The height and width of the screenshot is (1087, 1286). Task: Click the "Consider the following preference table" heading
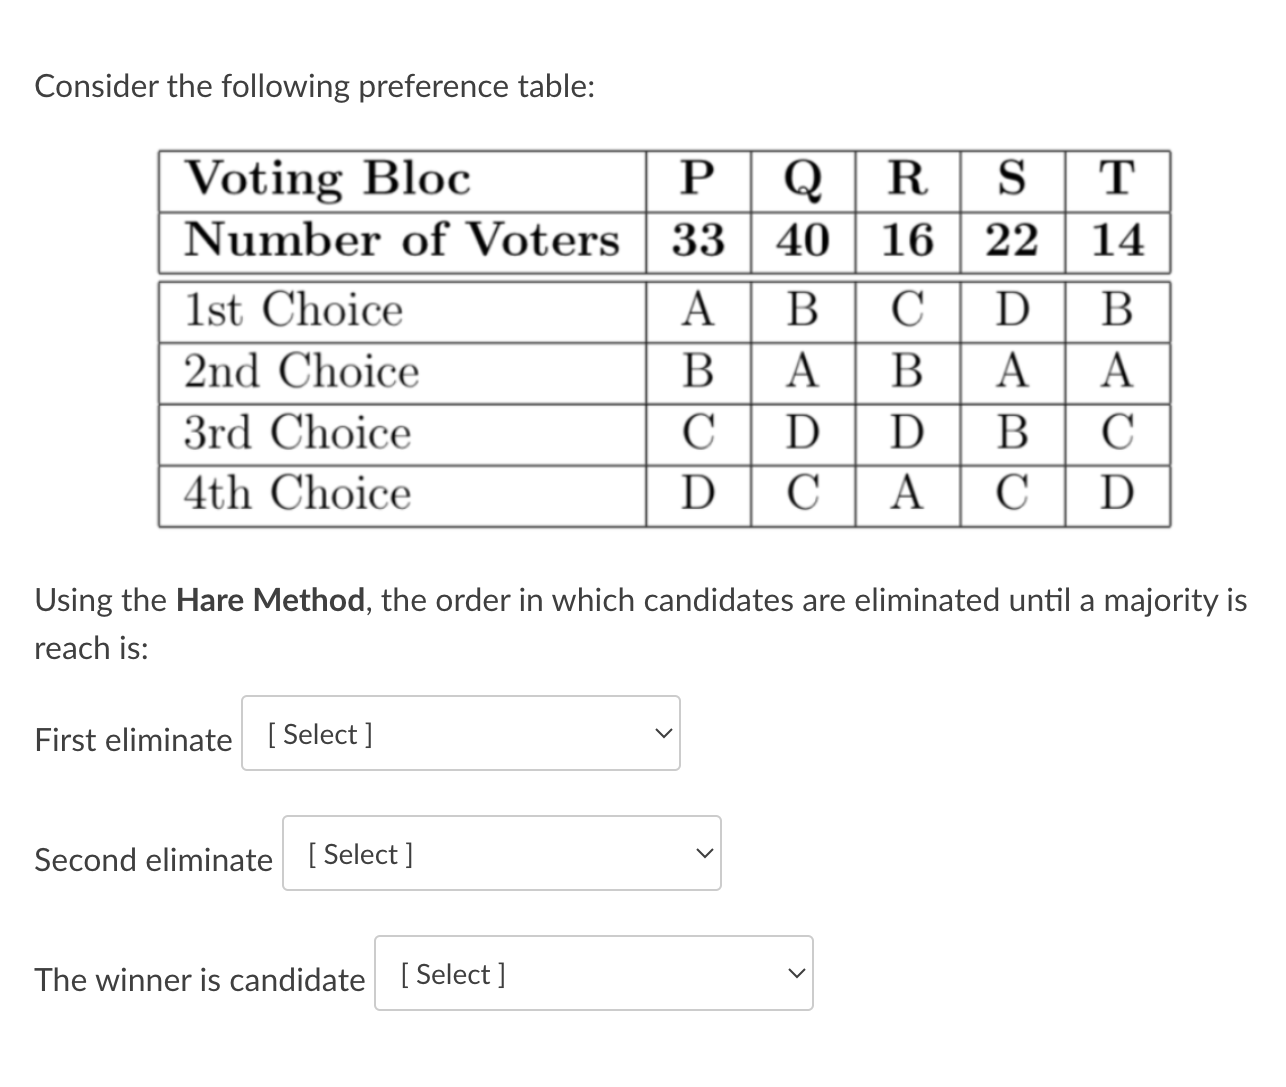pyautogui.click(x=315, y=87)
